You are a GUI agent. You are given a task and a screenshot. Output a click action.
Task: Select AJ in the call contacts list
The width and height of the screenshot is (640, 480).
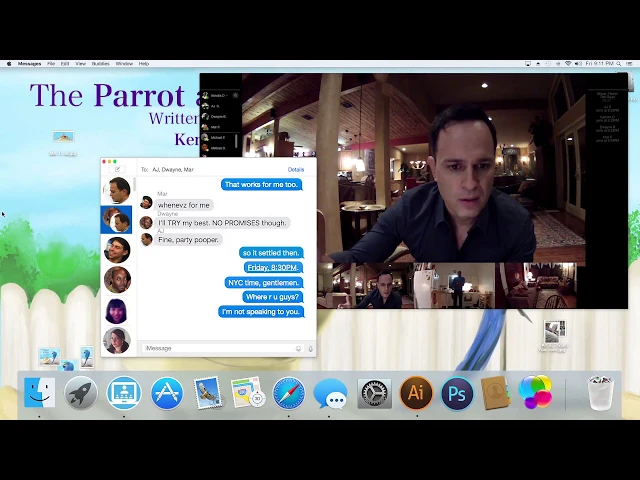(x=212, y=106)
